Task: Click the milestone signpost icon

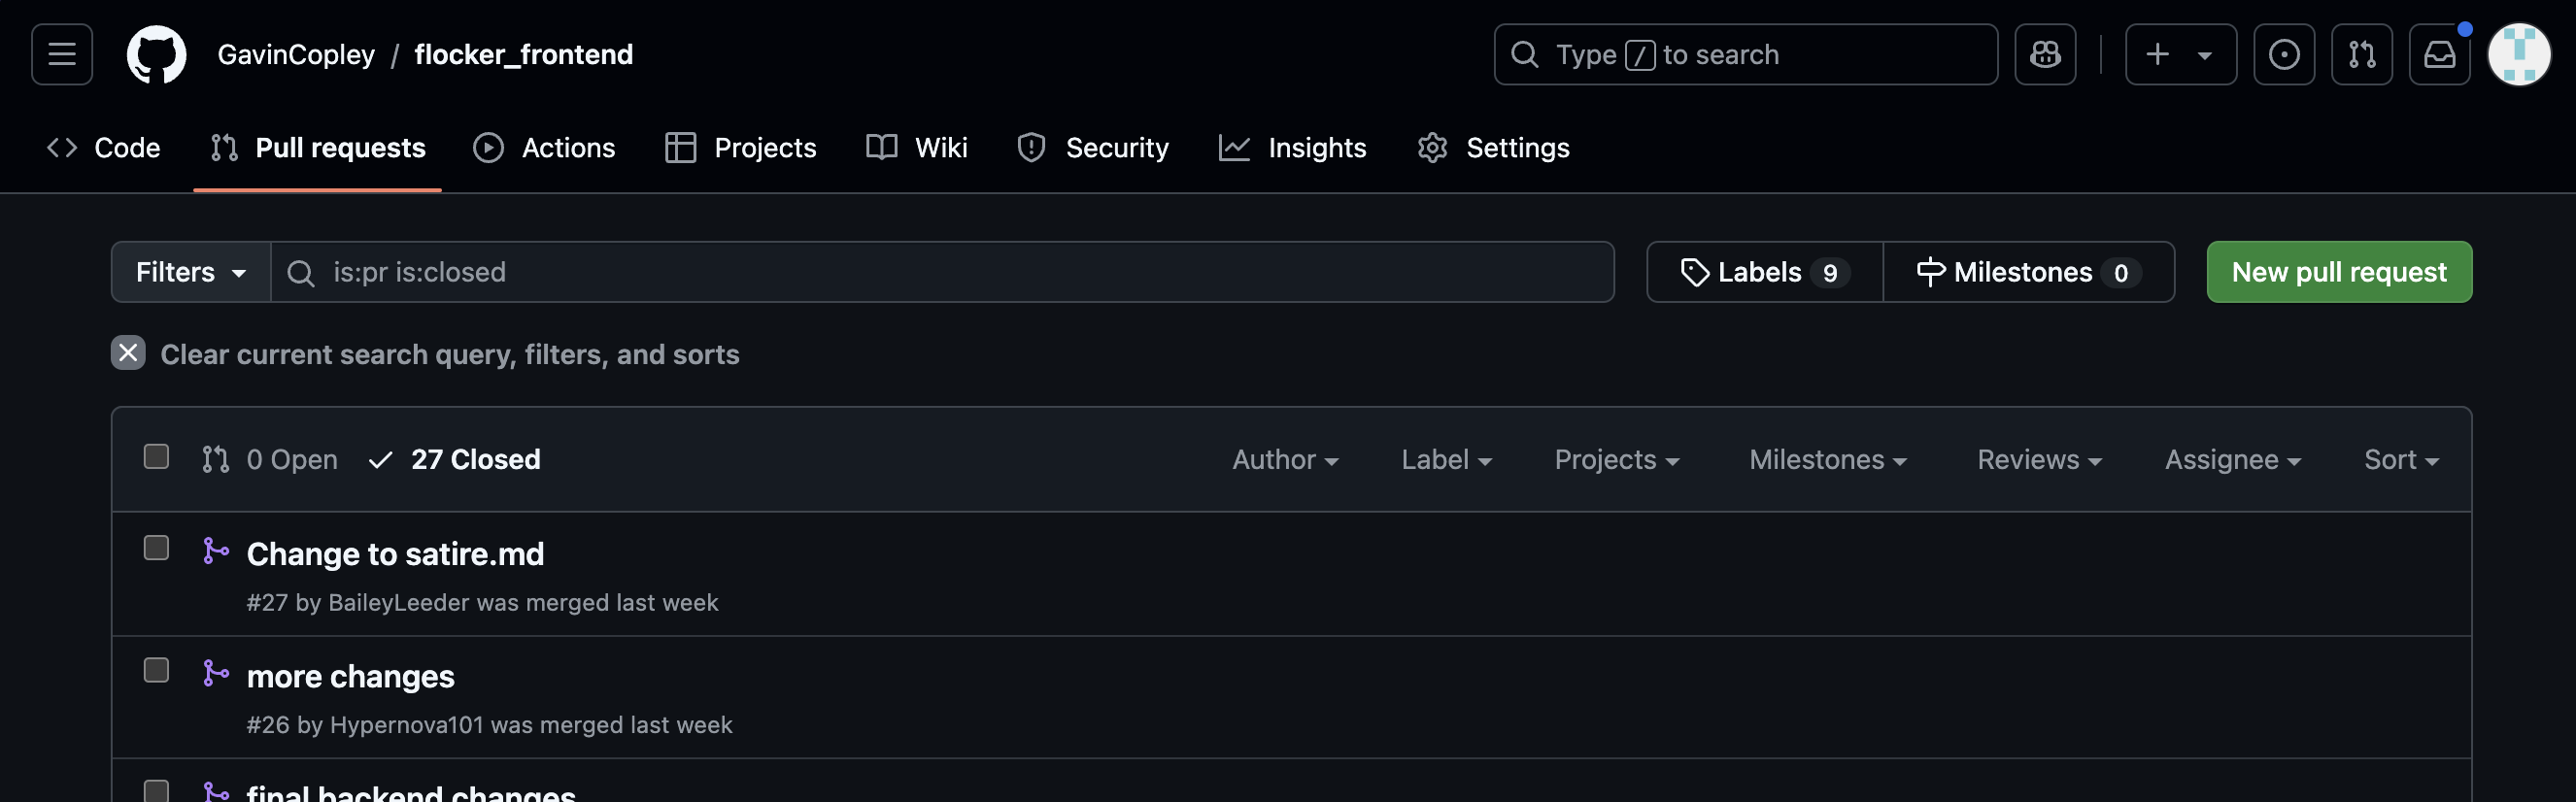Action: pos(1930,272)
